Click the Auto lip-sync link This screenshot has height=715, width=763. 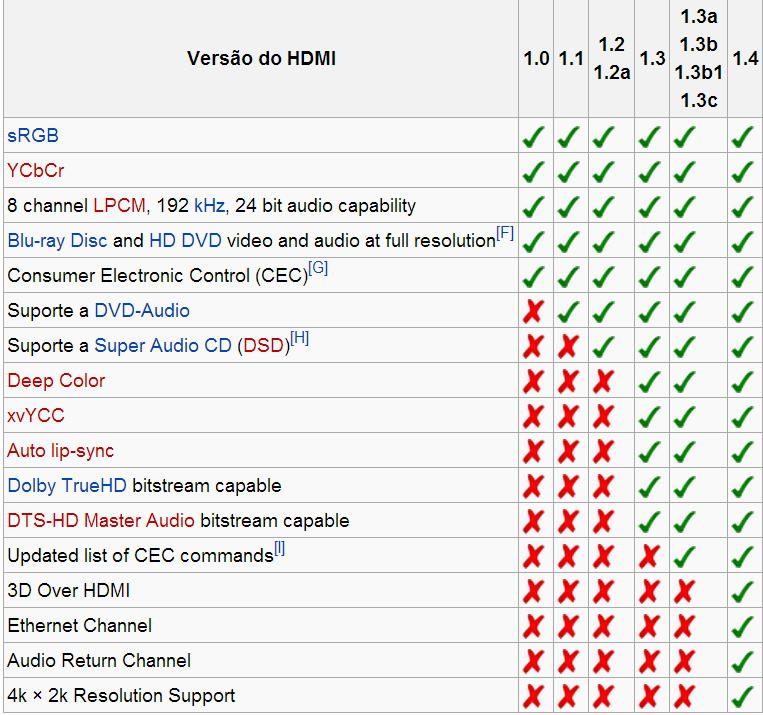(61, 451)
